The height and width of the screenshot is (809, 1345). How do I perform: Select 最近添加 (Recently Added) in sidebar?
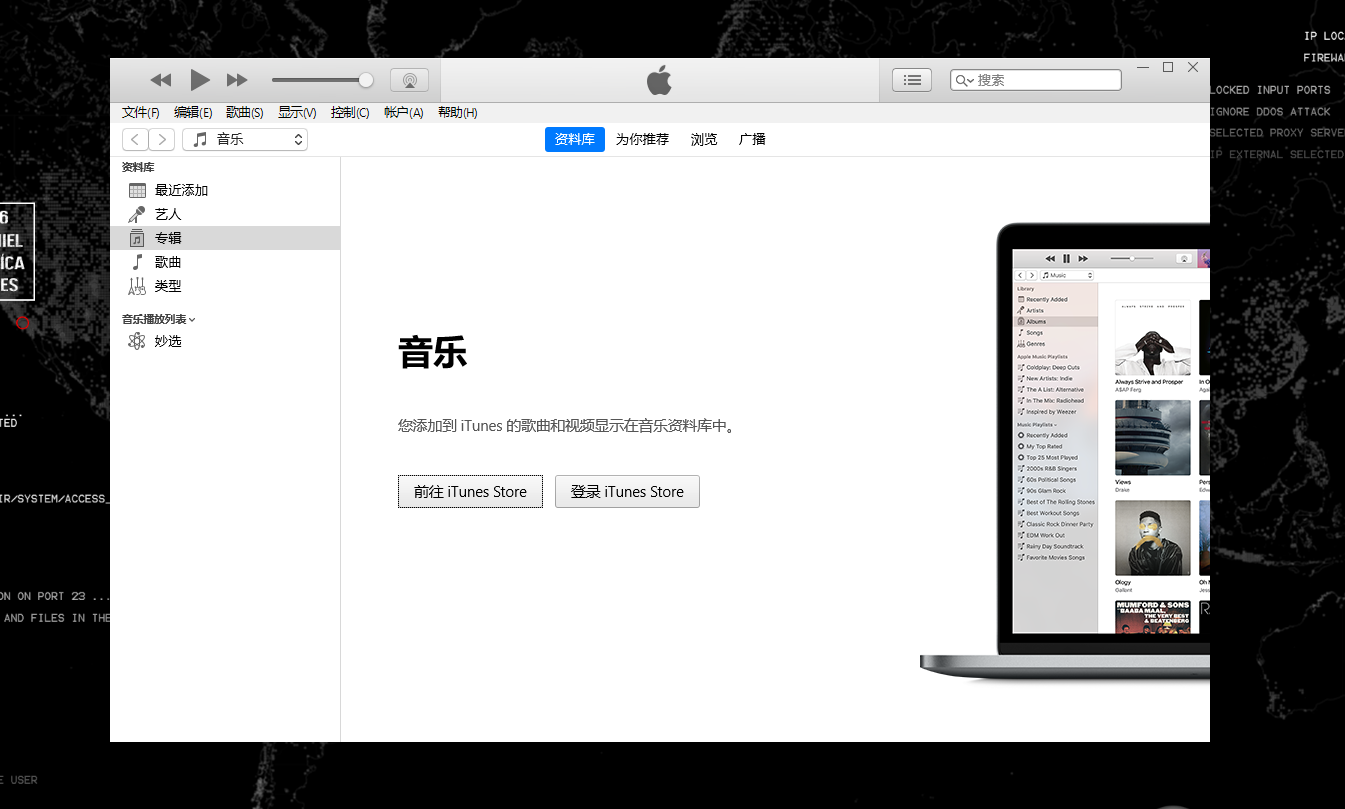click(181, 189)
